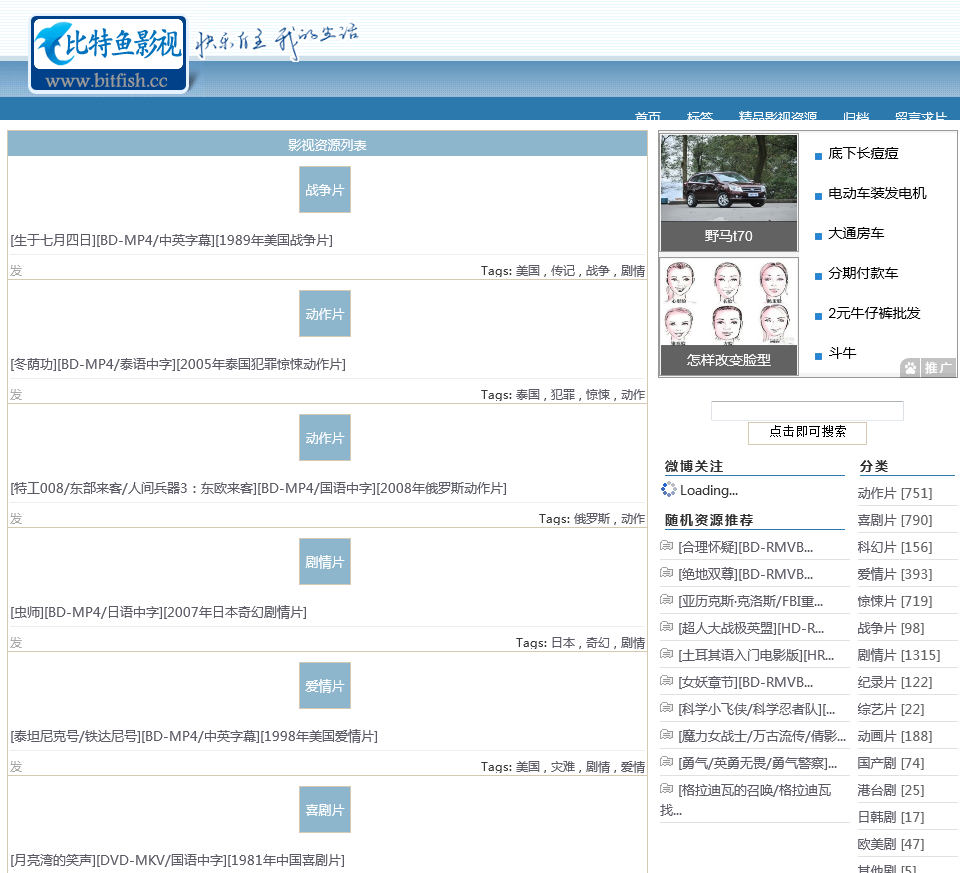Open [泰坦尼克号/铁达尼号] post link
Screen dimensions: 960x873
[x=194, y=736]
